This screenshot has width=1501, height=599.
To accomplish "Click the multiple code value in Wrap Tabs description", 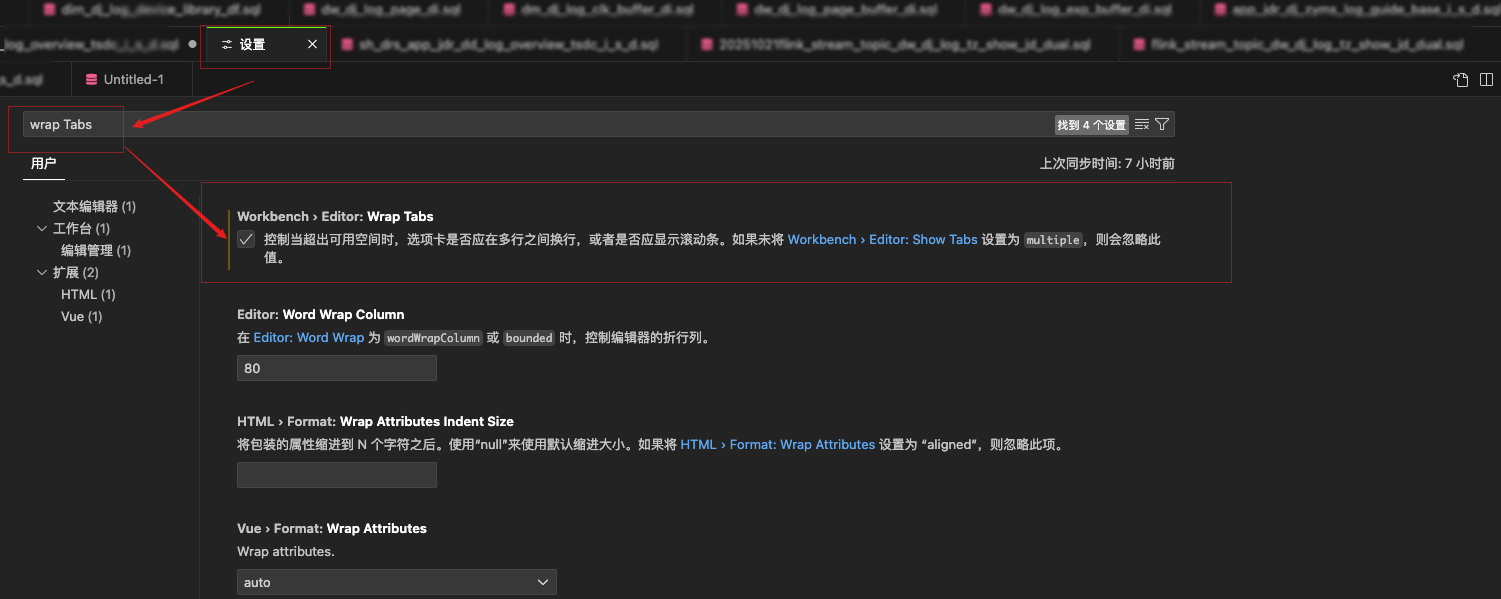I will 1053,241.
